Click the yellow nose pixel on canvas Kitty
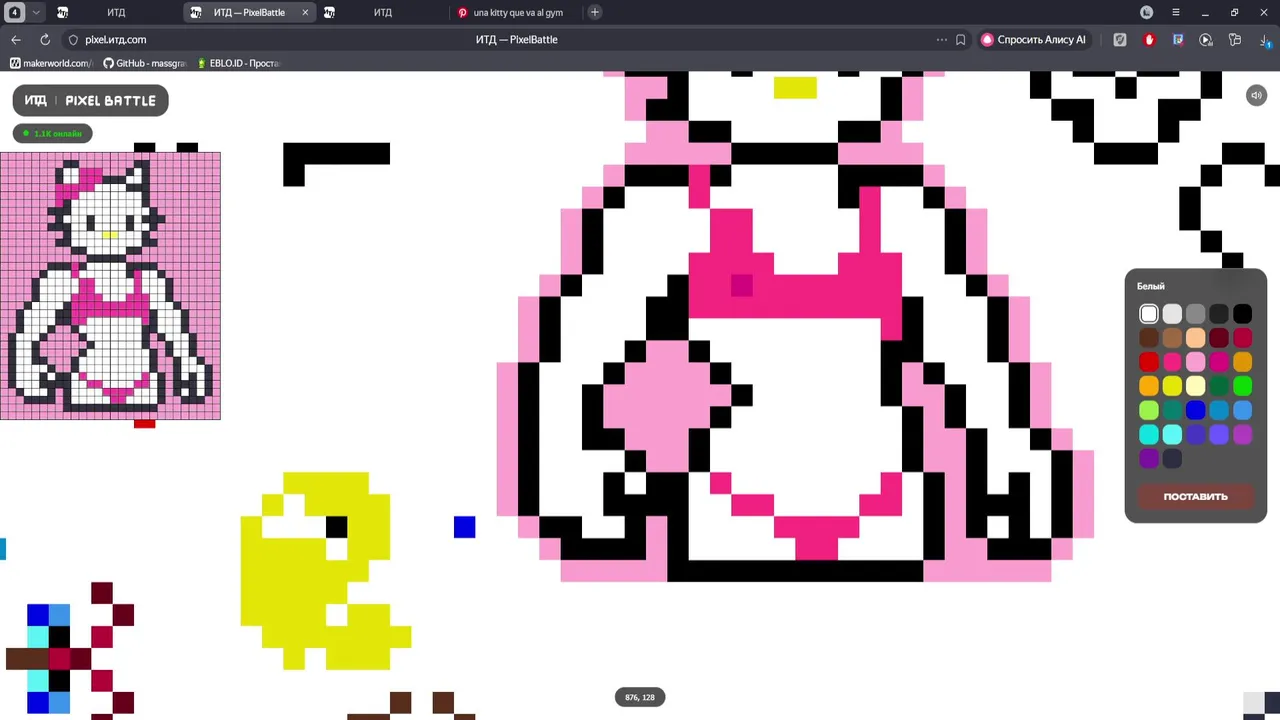Viewport: 1280px width, 720px height. tap(795, 88)
